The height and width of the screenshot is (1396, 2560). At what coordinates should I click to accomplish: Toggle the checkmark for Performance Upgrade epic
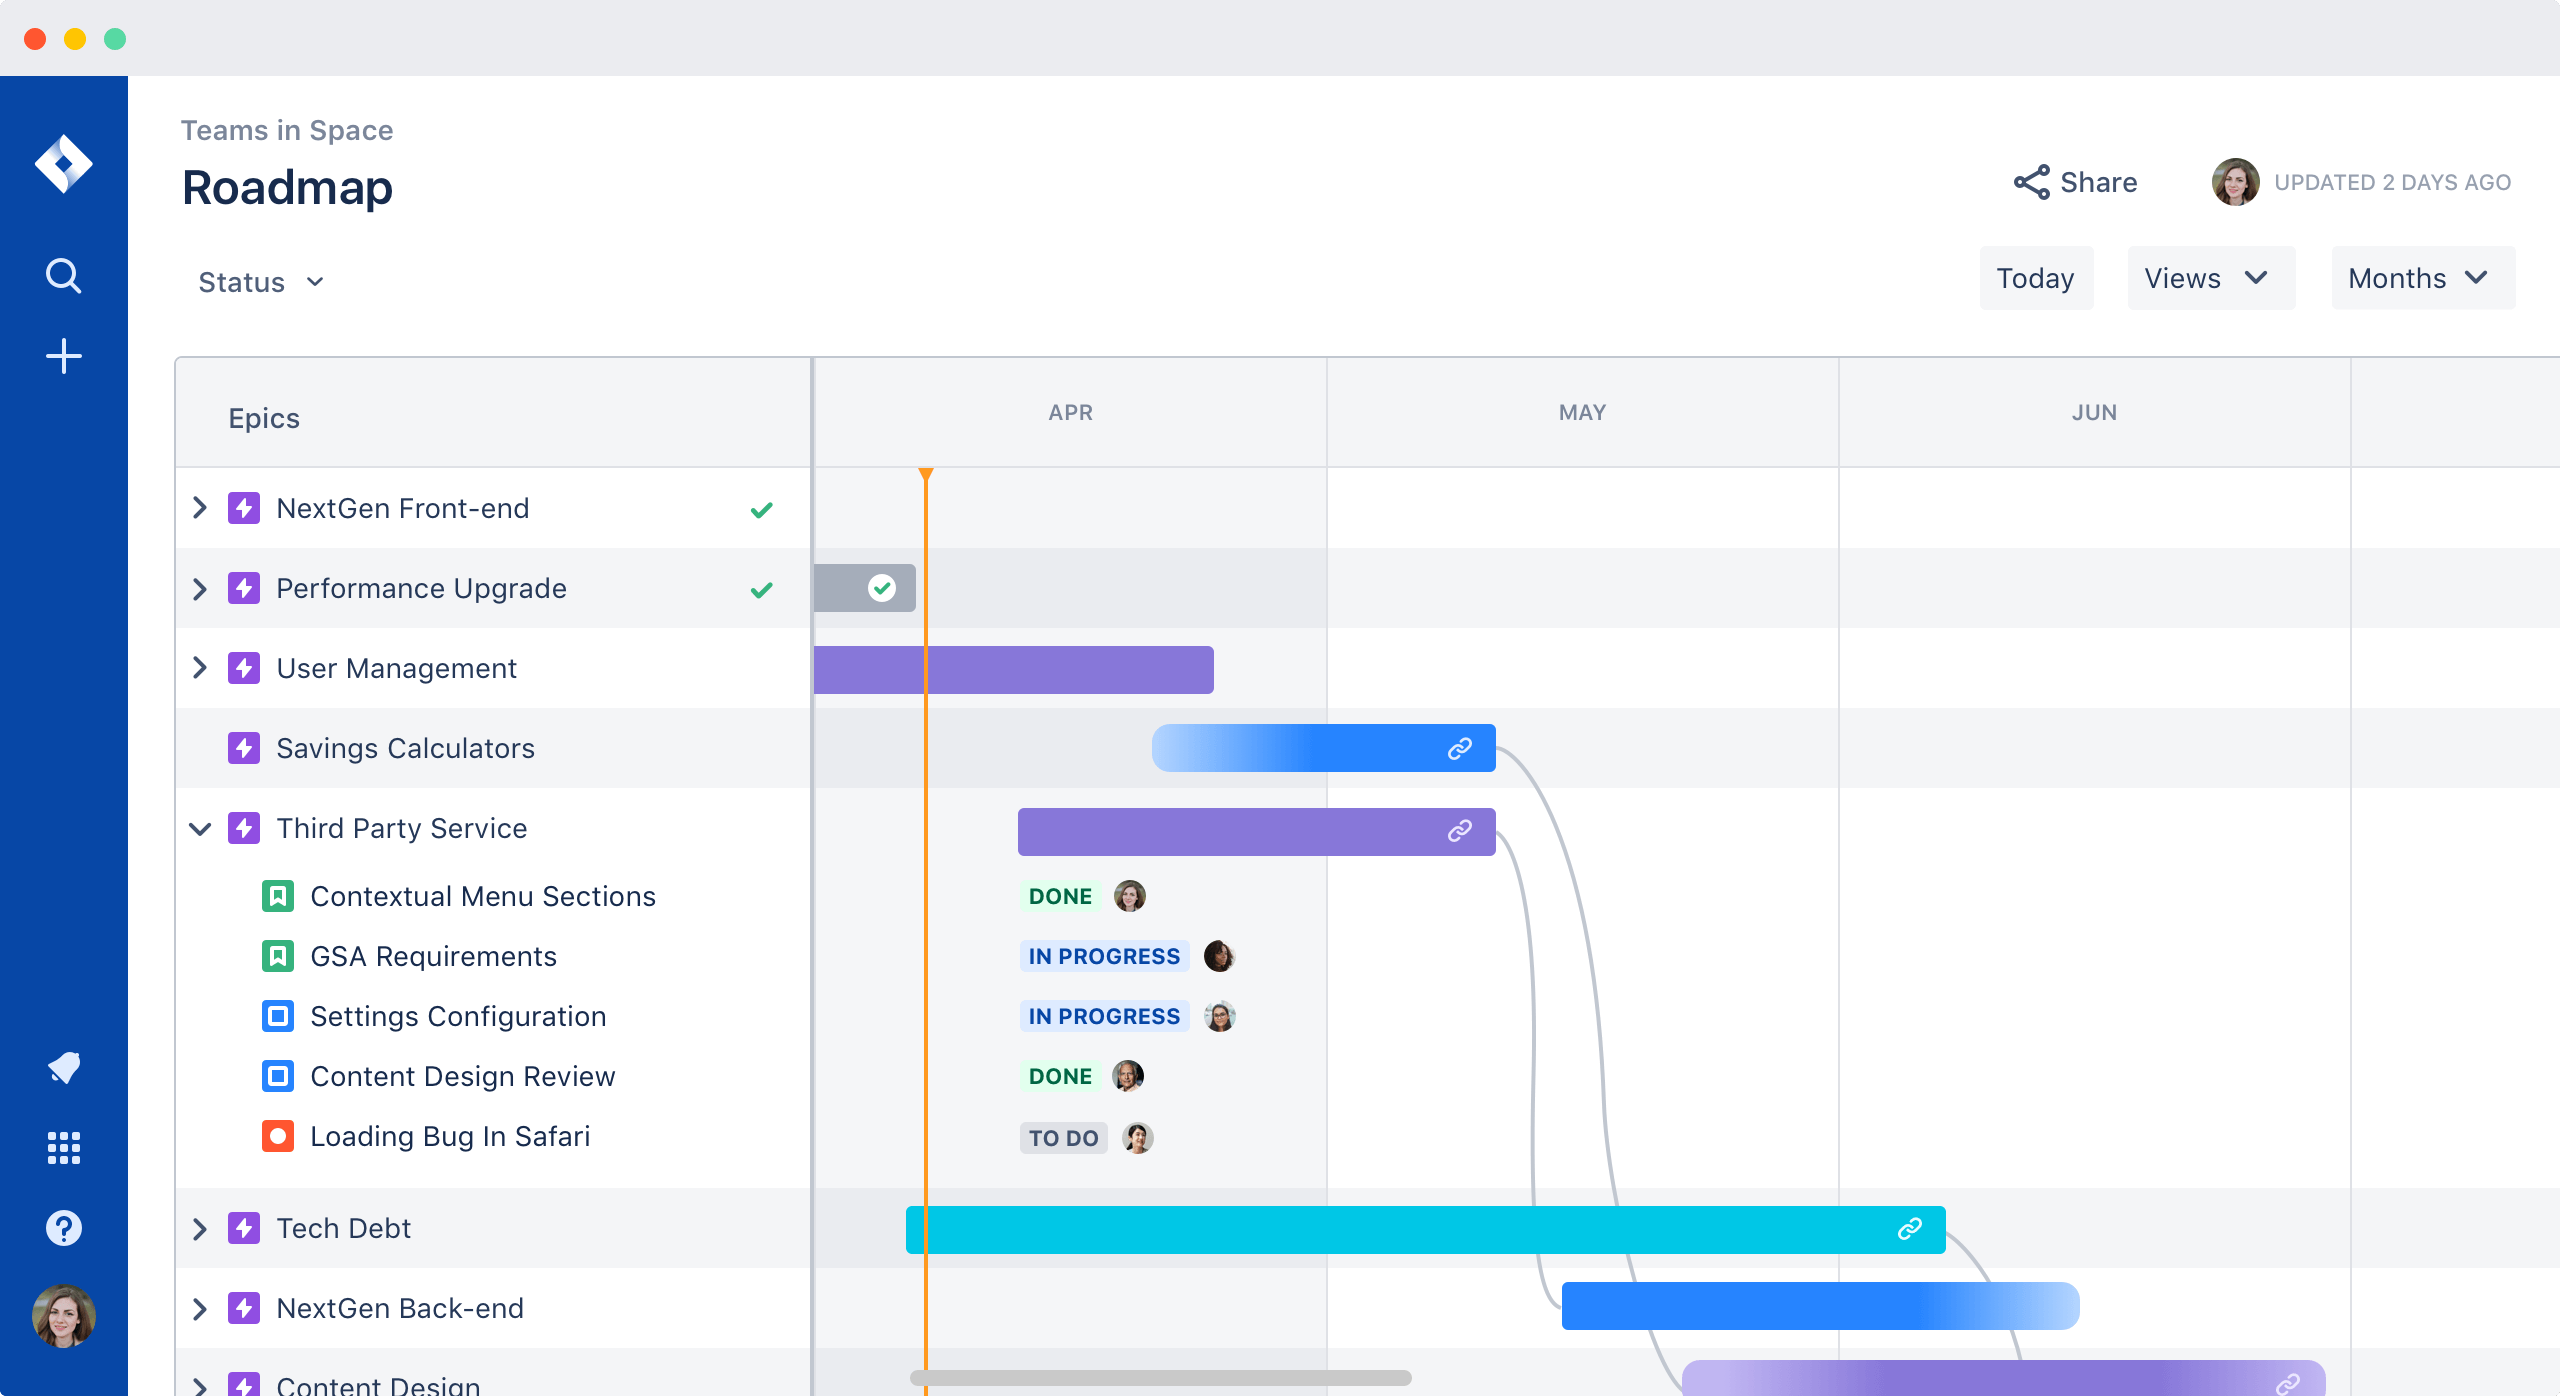point(762,590)
